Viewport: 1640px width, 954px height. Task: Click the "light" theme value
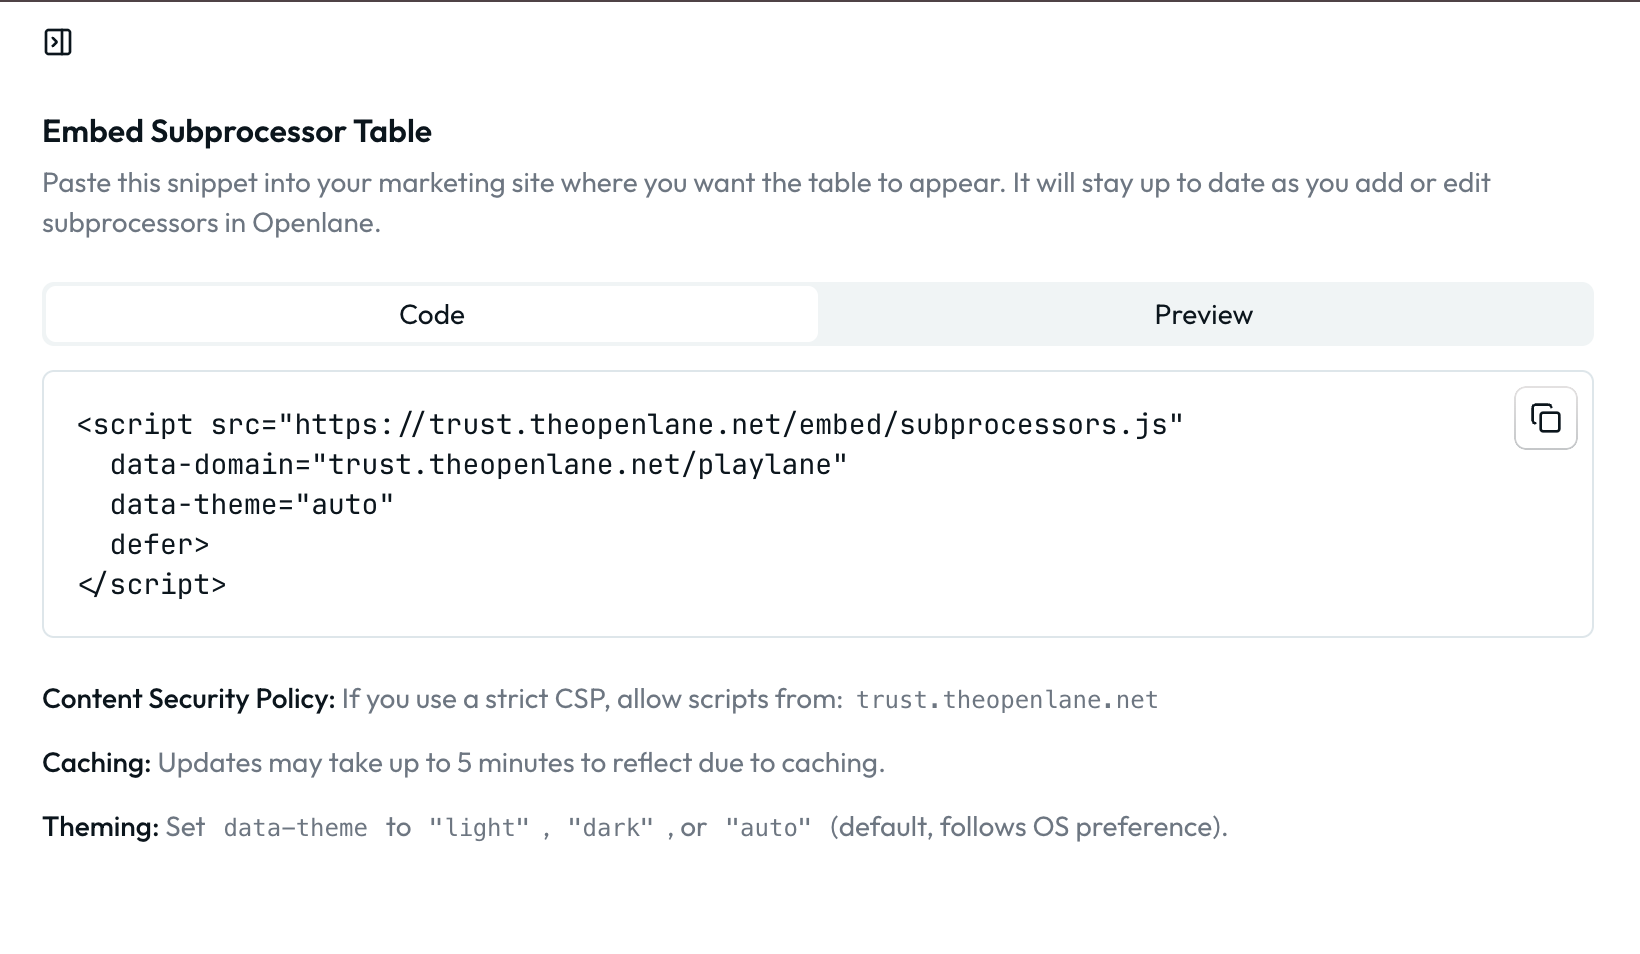[x=479, y=828]
